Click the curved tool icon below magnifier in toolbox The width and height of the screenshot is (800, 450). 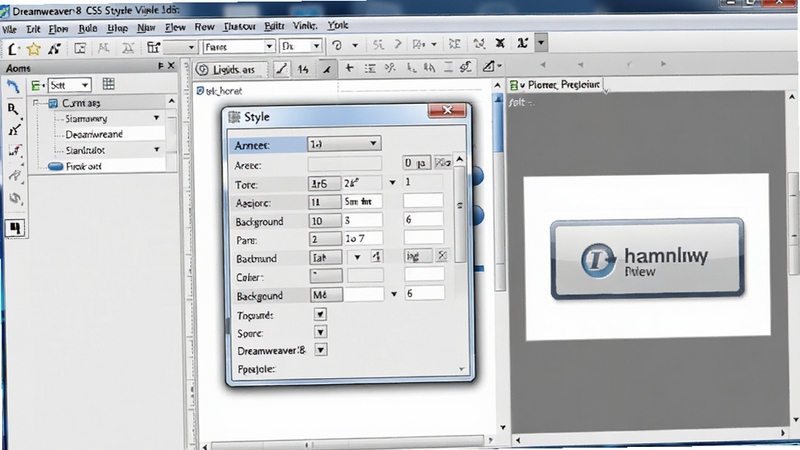tap(14, 130)
